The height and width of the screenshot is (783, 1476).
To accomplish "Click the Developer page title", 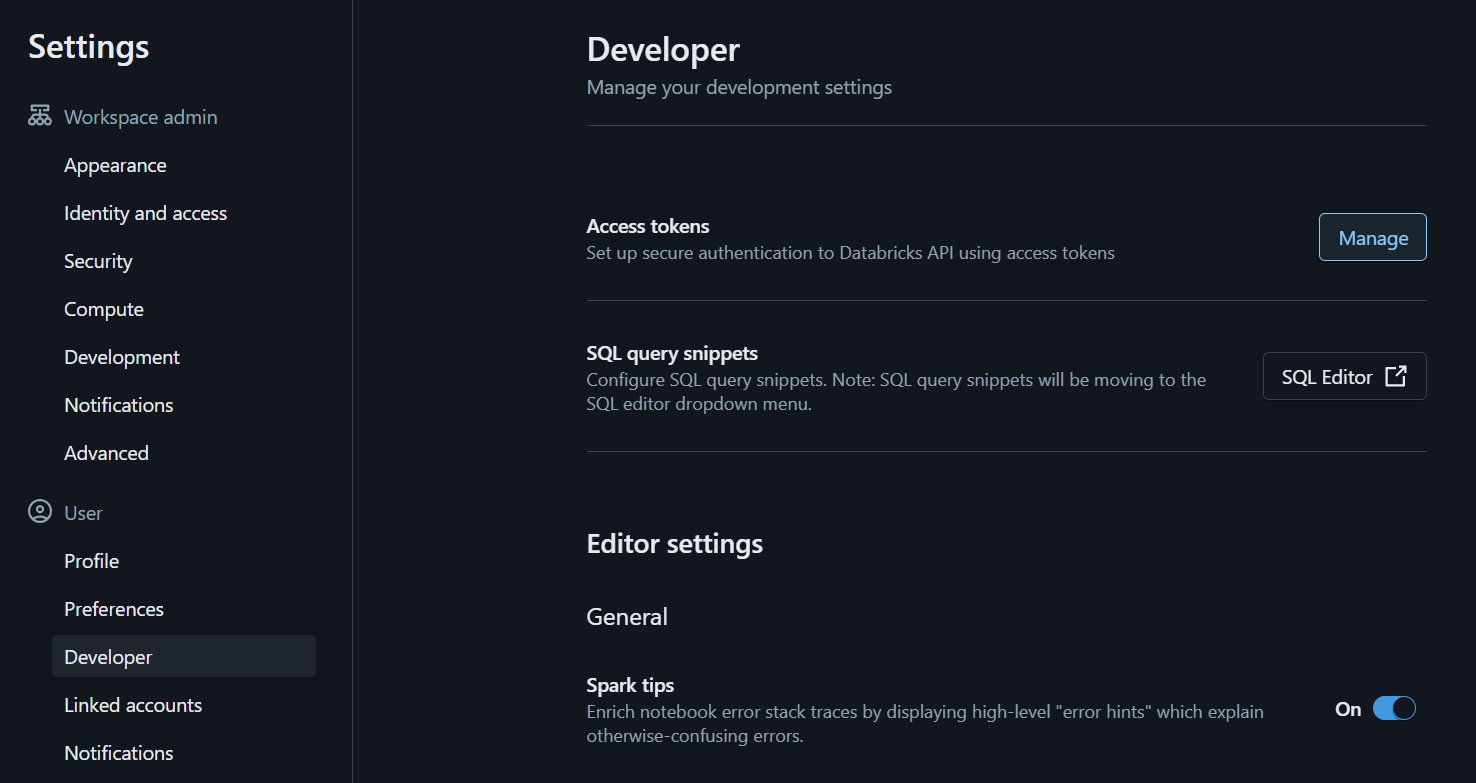I will [x=663, y=49].
